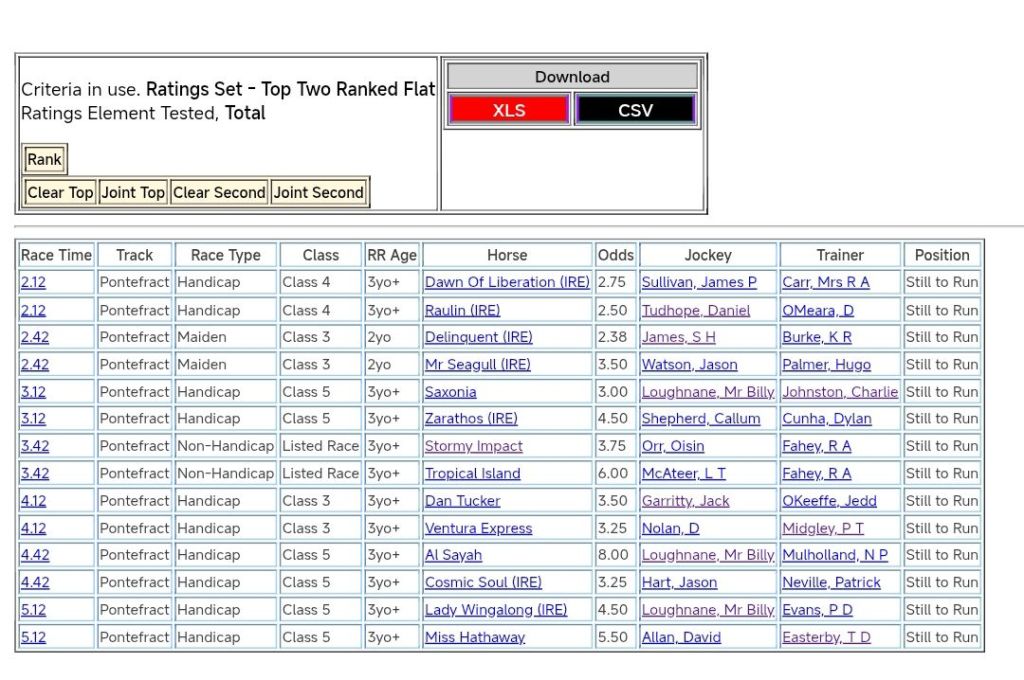The image size is (1024, 680).
Task: View trainer Neville, Patrick
Action: coord(831,582)
